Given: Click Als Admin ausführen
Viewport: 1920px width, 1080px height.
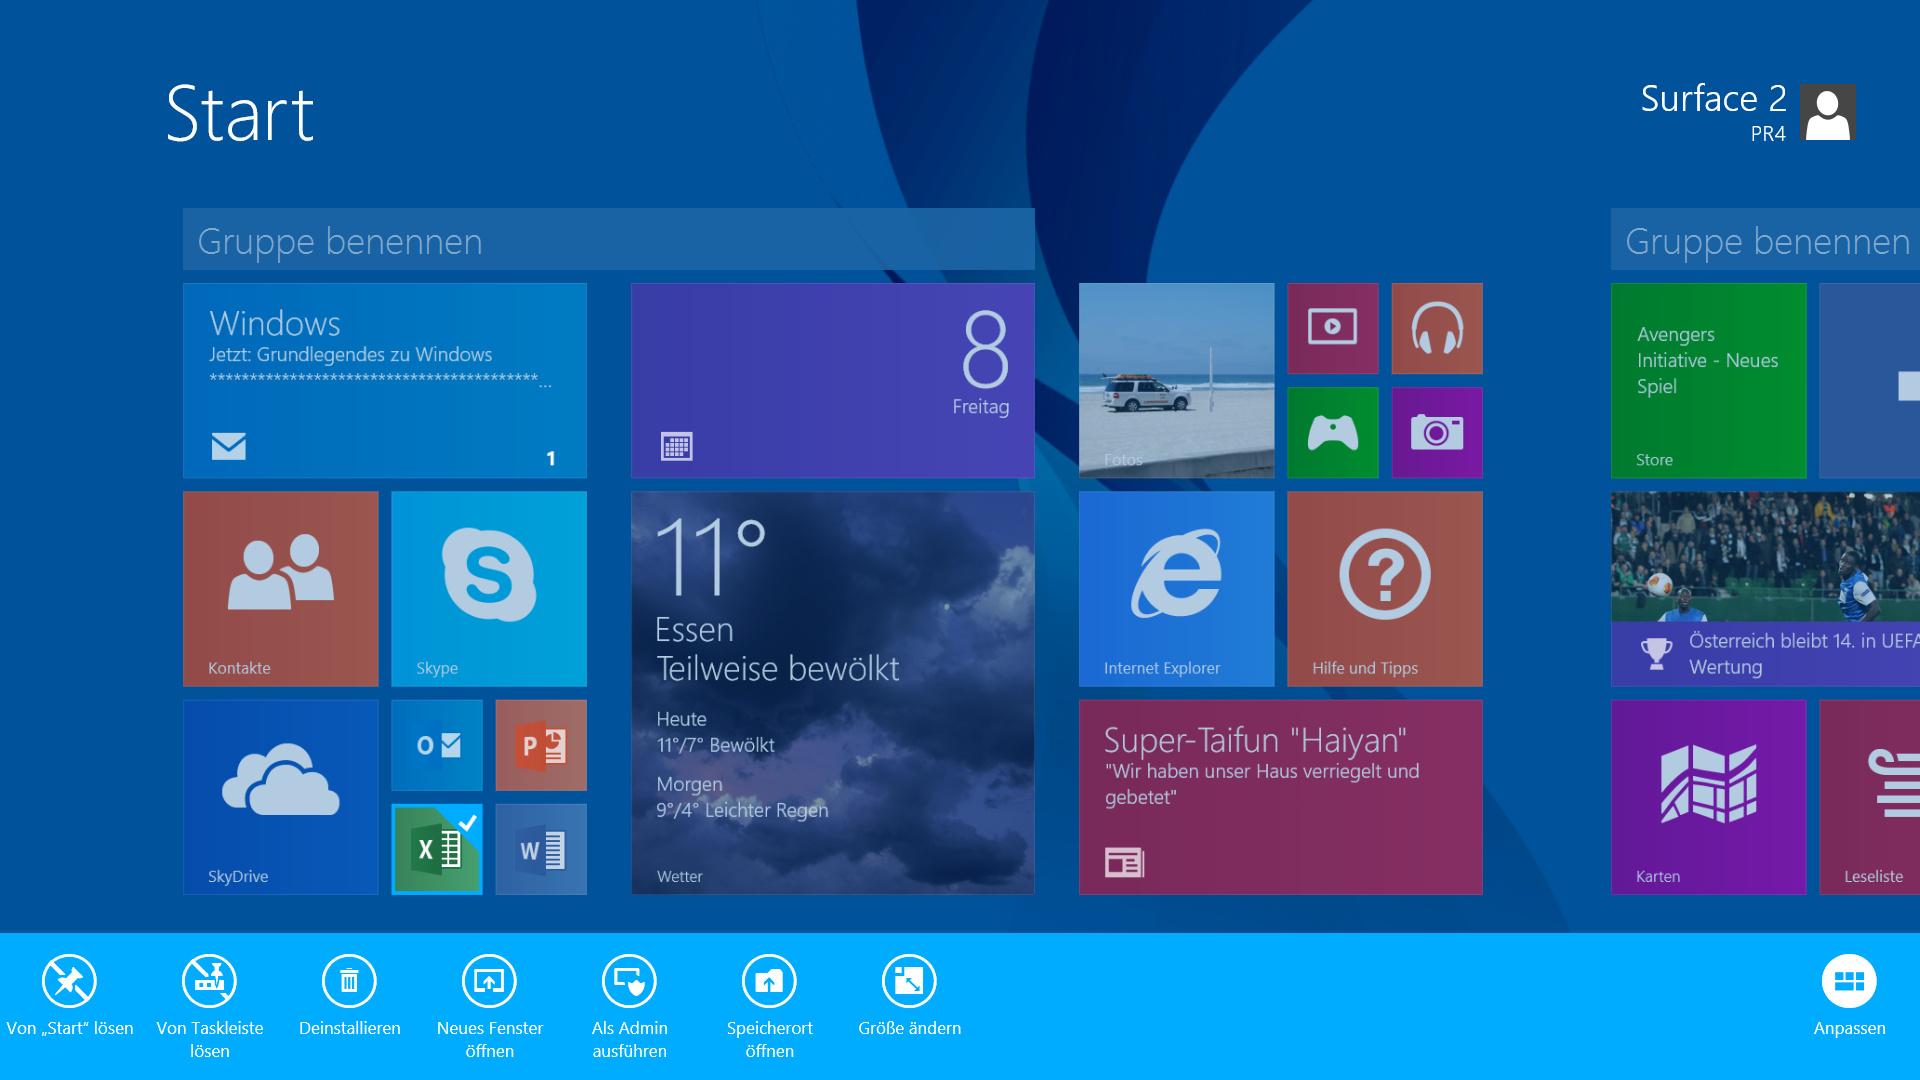Looking at the screenshot, I should 629,982.
